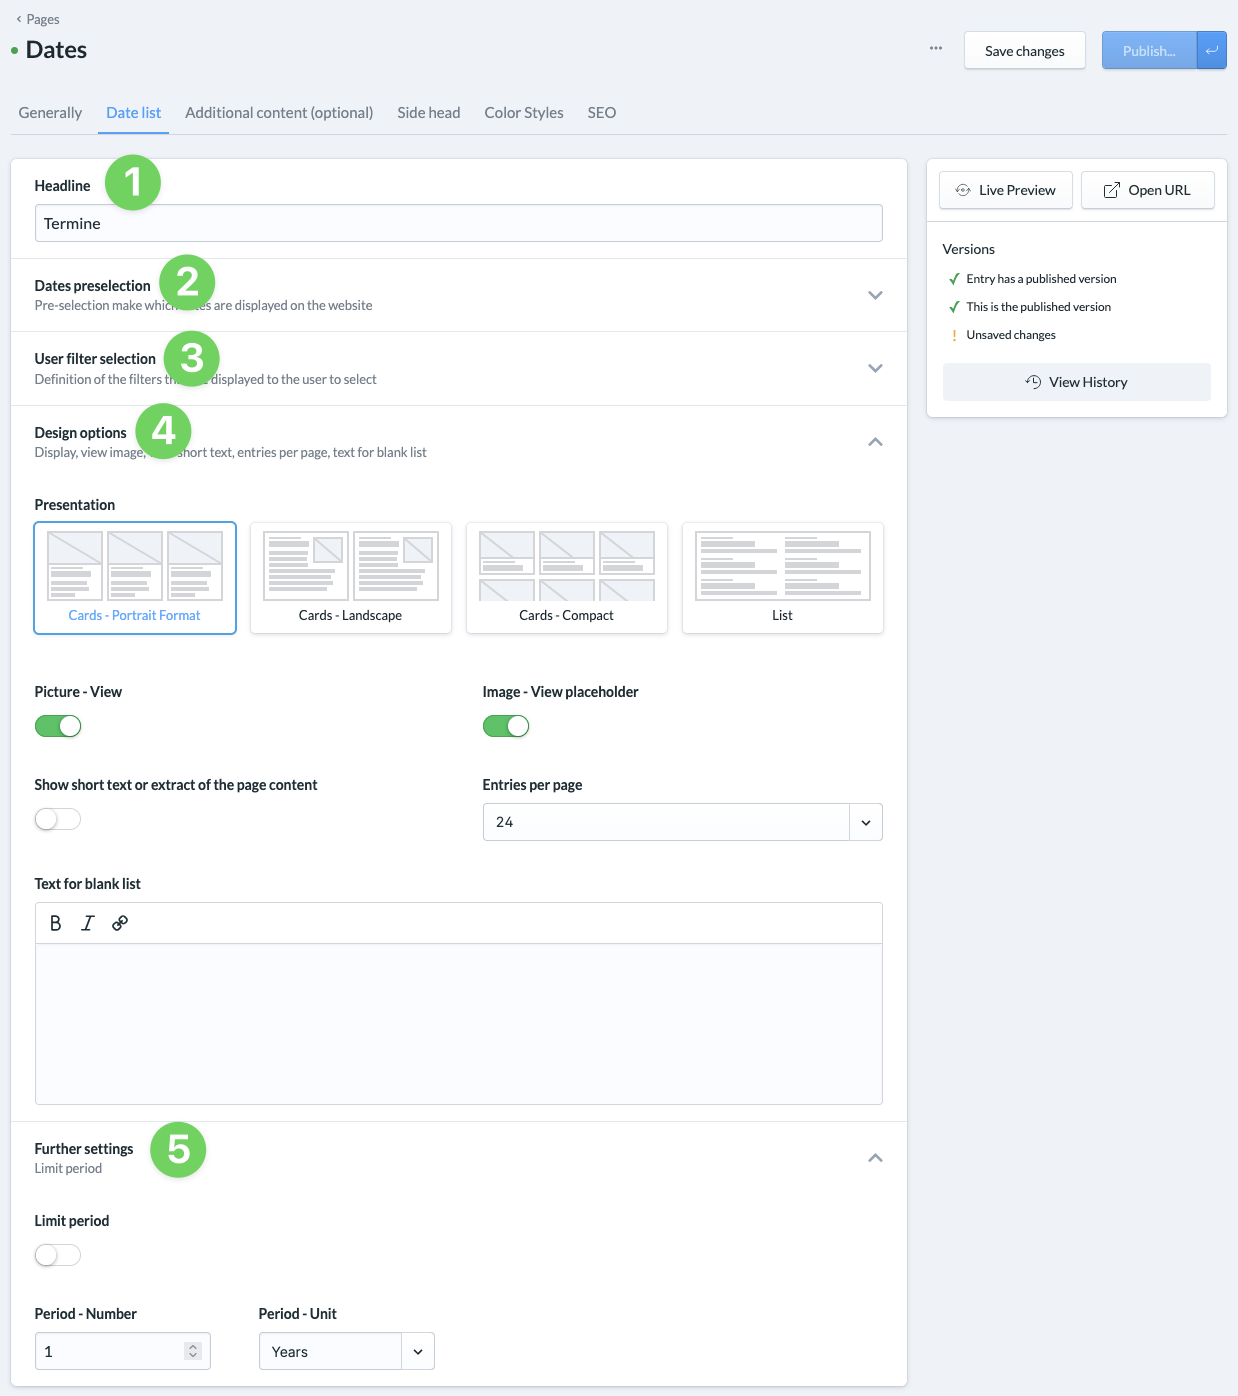Select Cards - Portrait Format presentation

135,578
